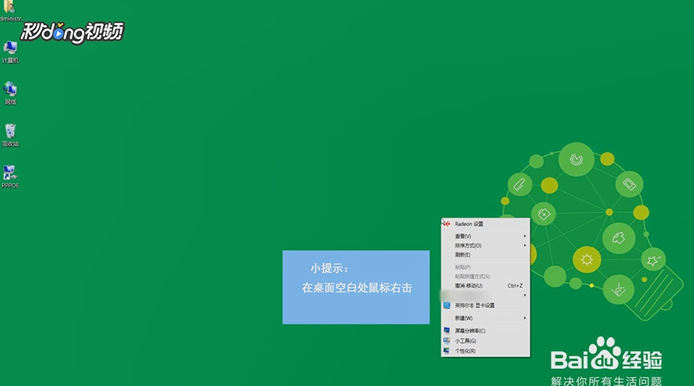Screen dimensions: 694x386
Task: Click the greyed 粘贴快捷方式(S) menu entry
Action: 486,277
